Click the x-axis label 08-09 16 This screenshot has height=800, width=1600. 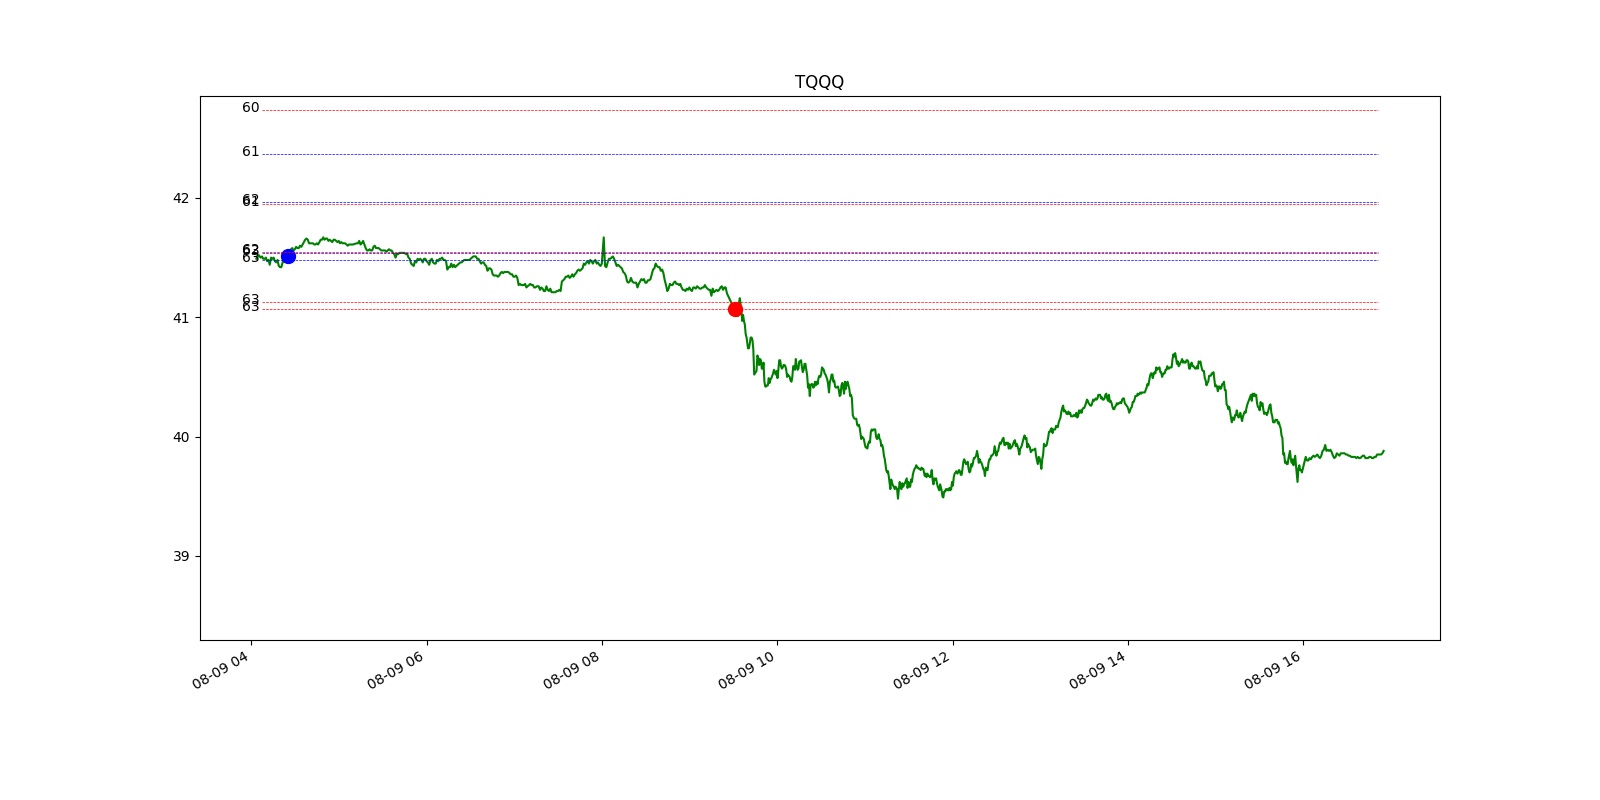coord(1273,669)
